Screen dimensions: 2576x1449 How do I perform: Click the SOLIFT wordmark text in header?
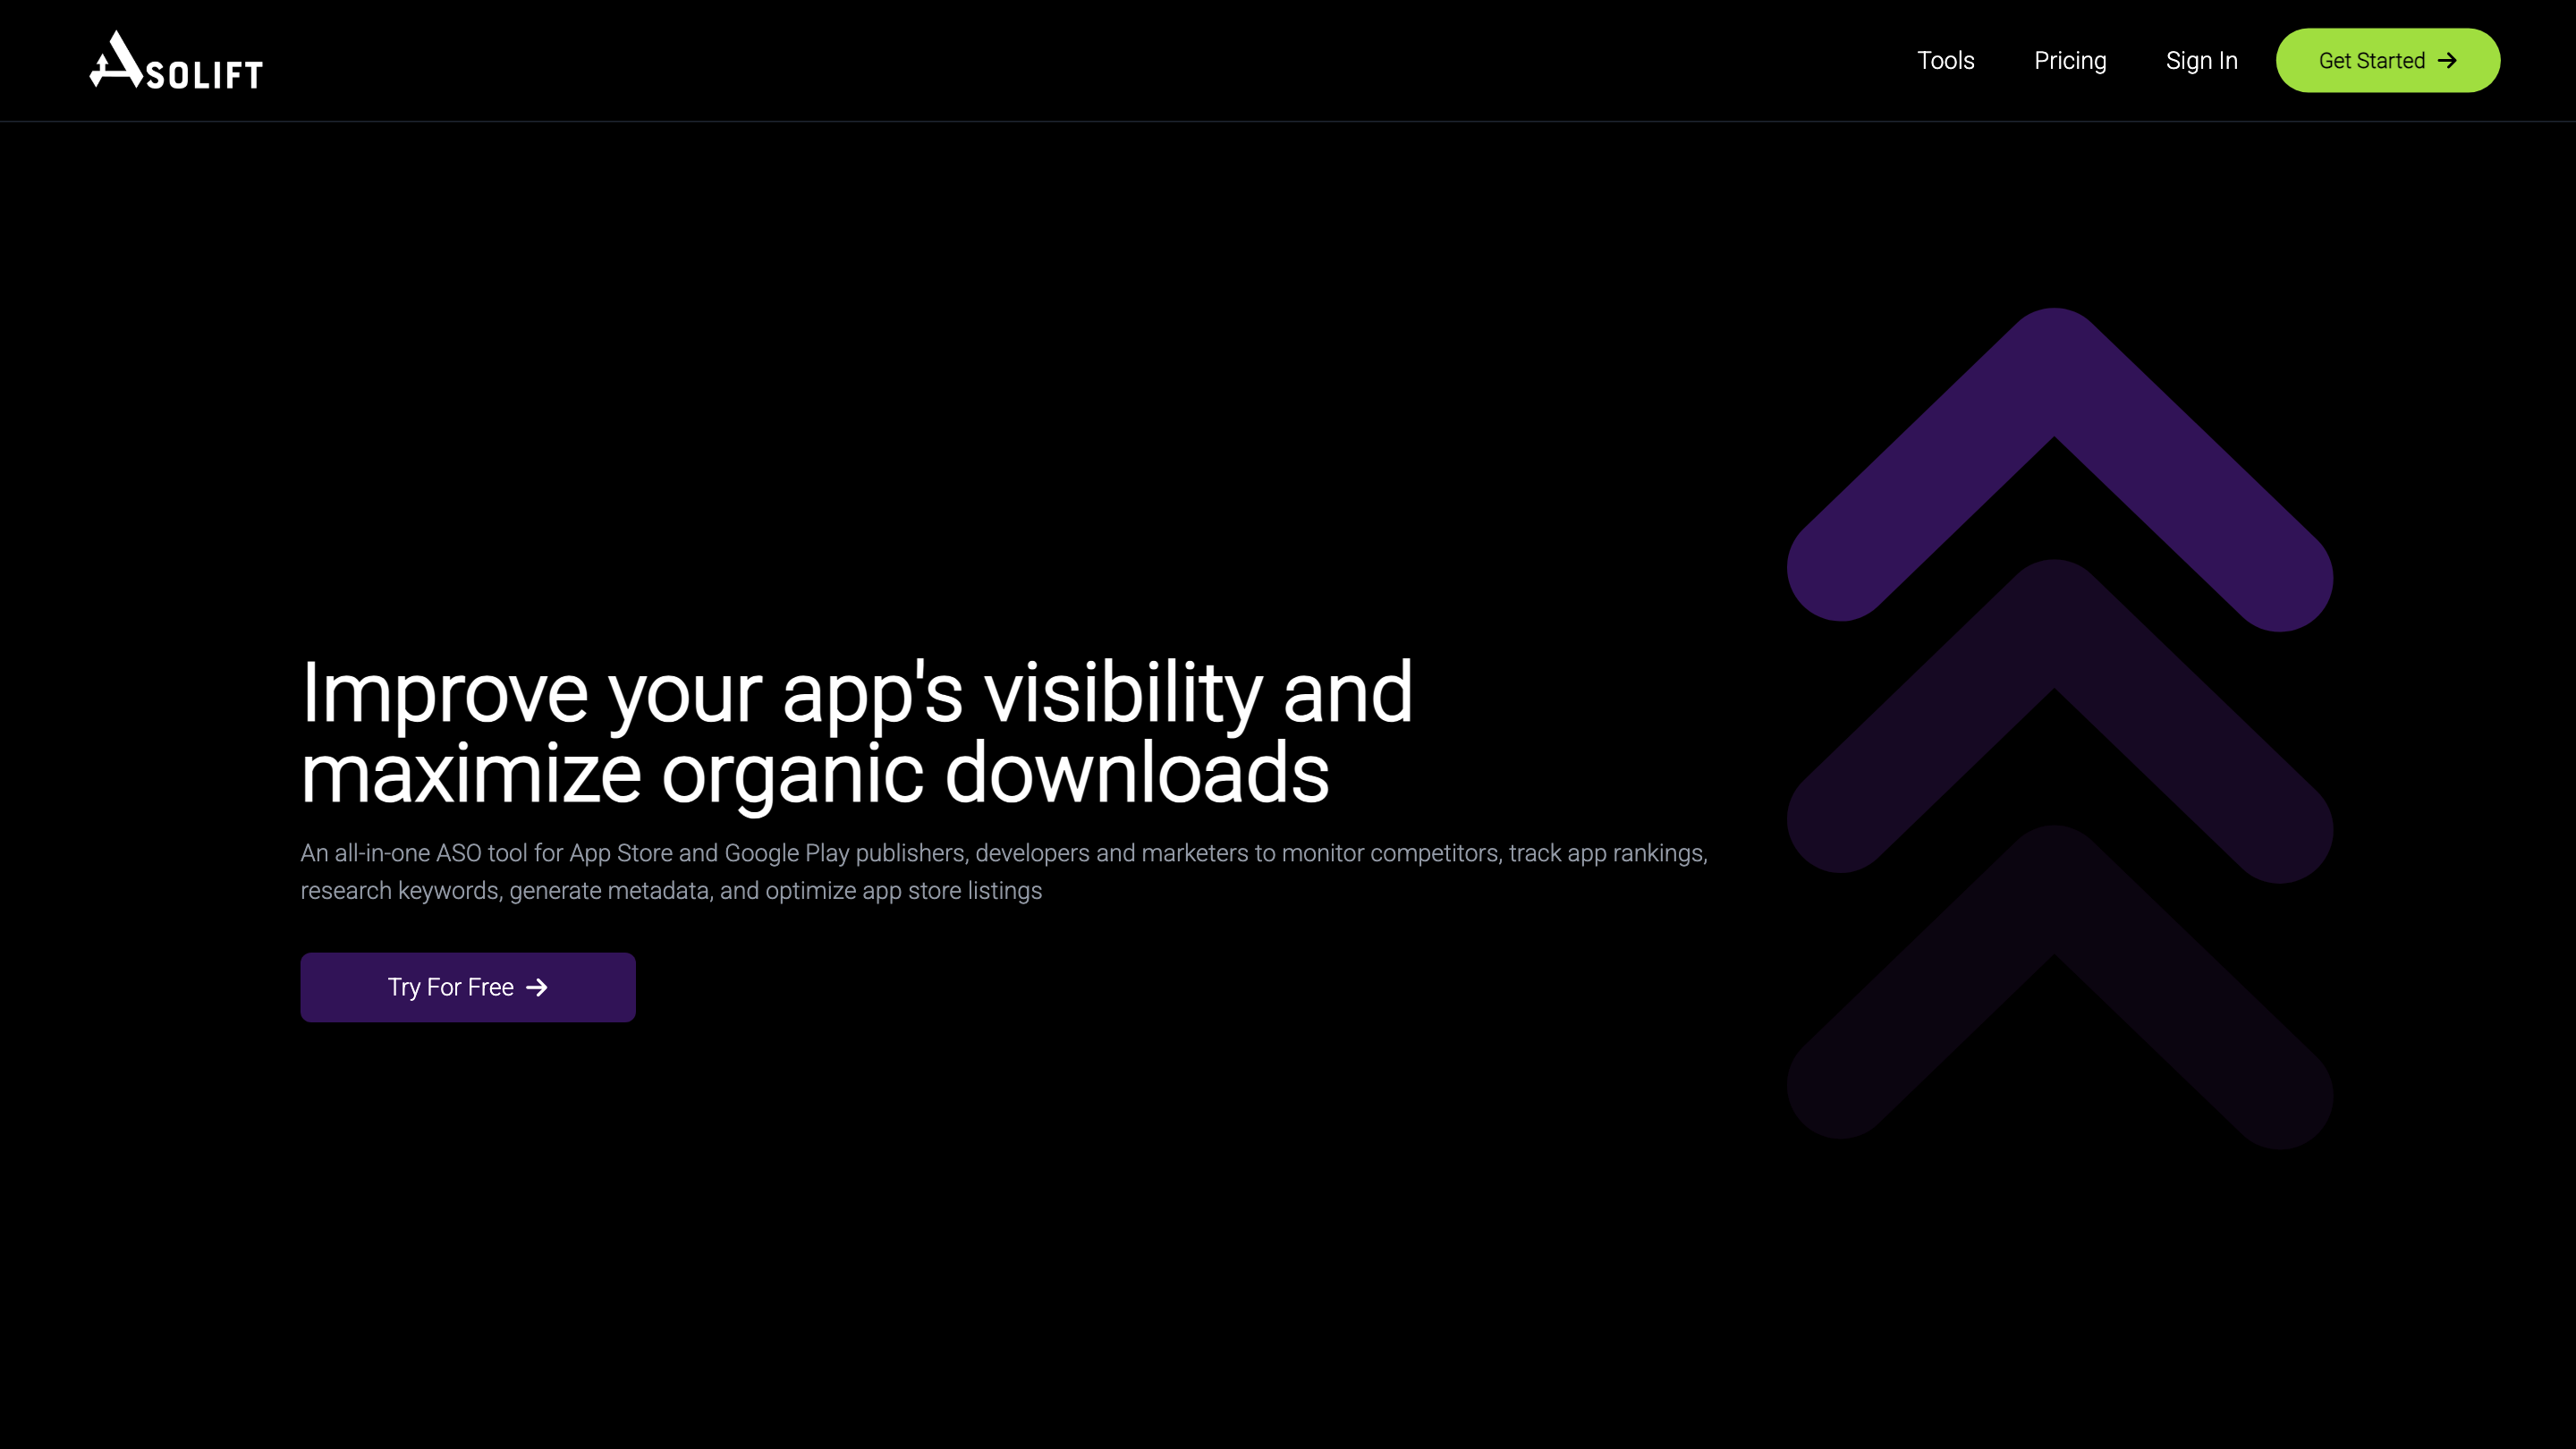click(205, 75)
